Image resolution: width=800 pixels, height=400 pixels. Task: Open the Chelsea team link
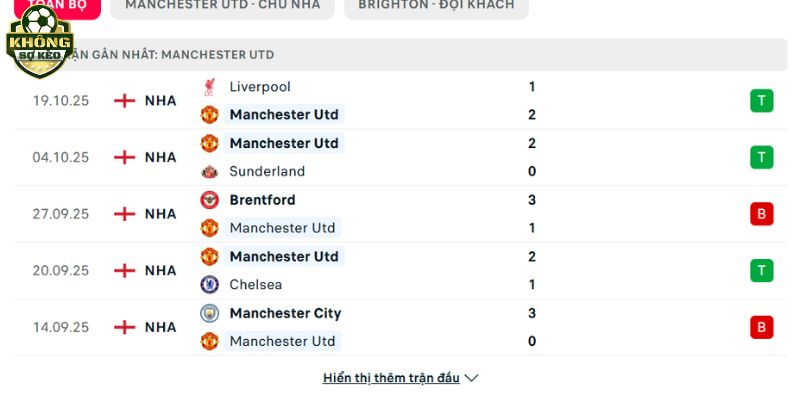click(256, 284)
